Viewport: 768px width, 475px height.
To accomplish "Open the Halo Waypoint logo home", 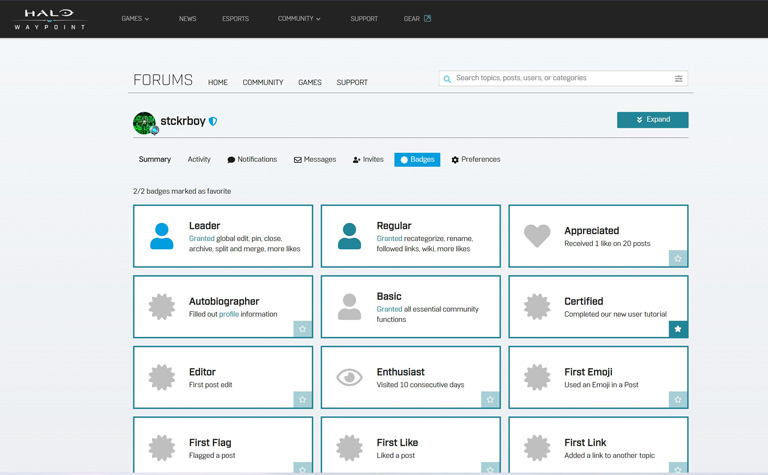I will click(x=49, y=19).
